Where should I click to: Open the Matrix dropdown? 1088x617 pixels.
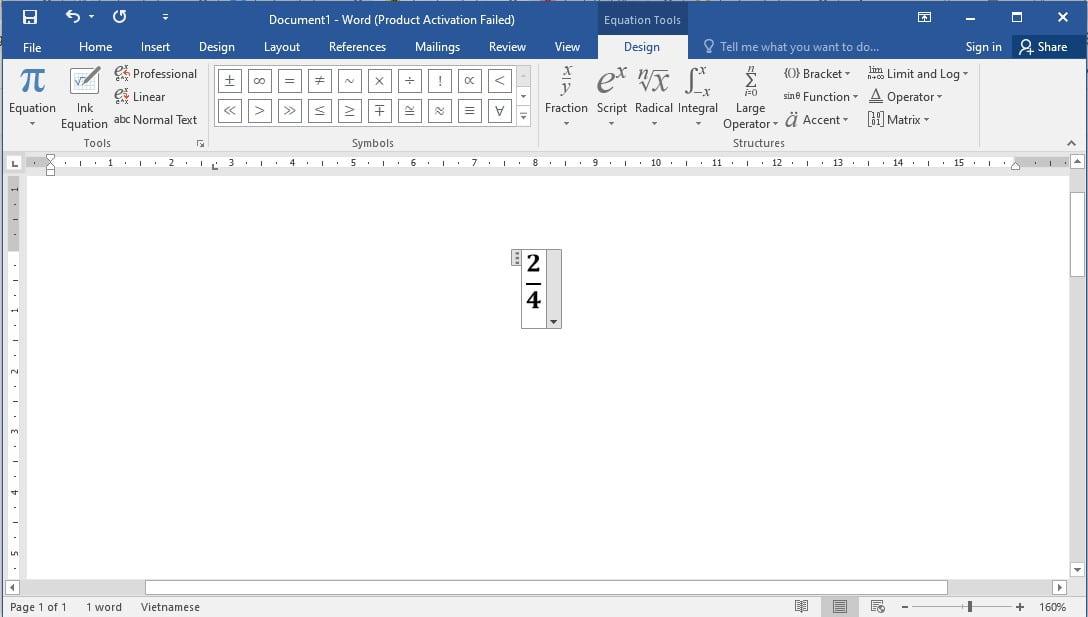tap(898, 119)
